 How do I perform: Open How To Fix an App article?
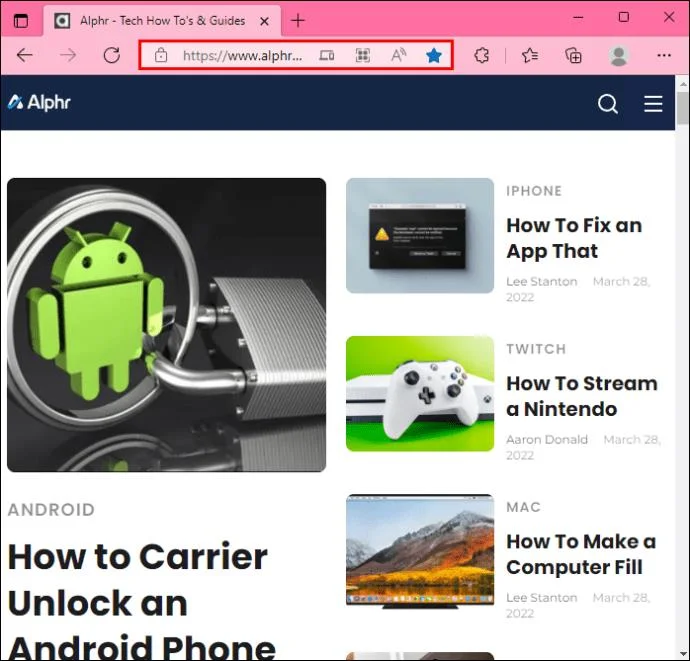click(574, 238)
